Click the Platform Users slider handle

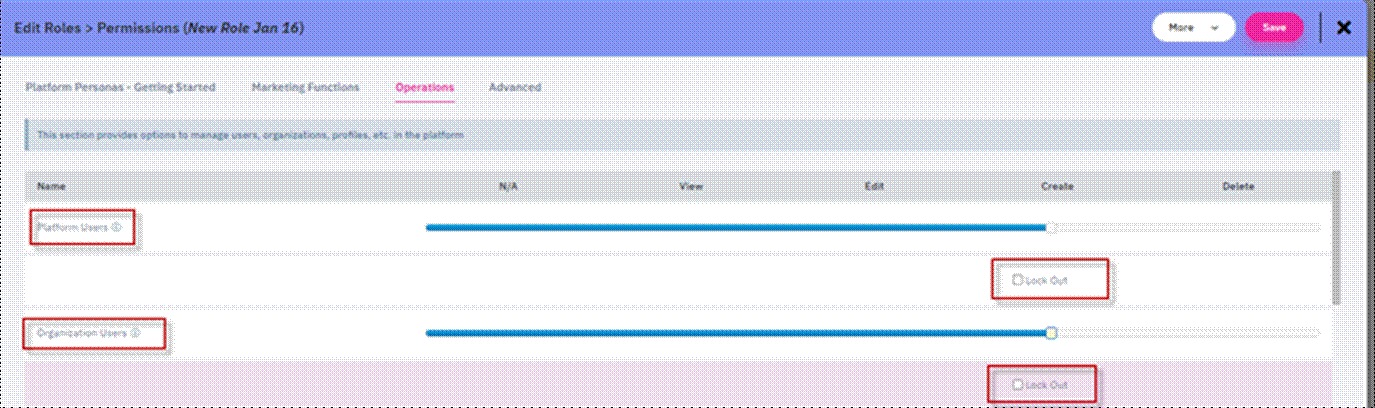pos(1050,228)
